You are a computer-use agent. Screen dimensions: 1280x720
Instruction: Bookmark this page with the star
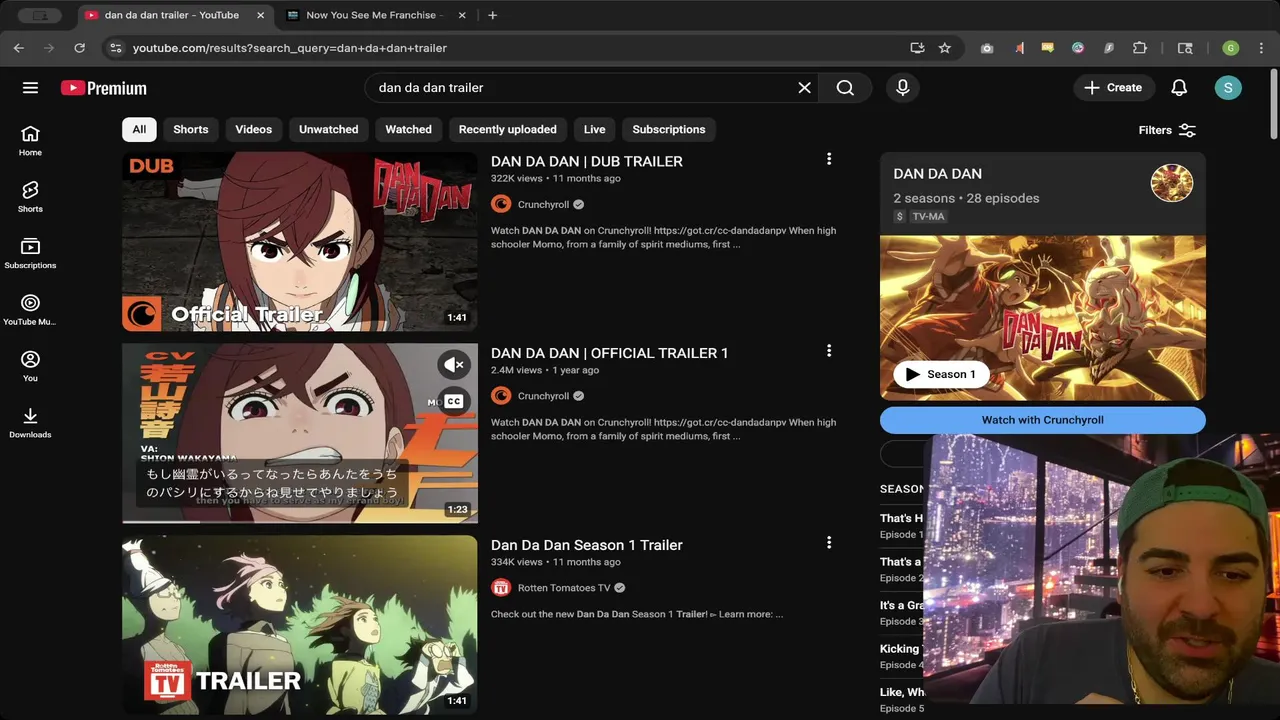point(945,48)
